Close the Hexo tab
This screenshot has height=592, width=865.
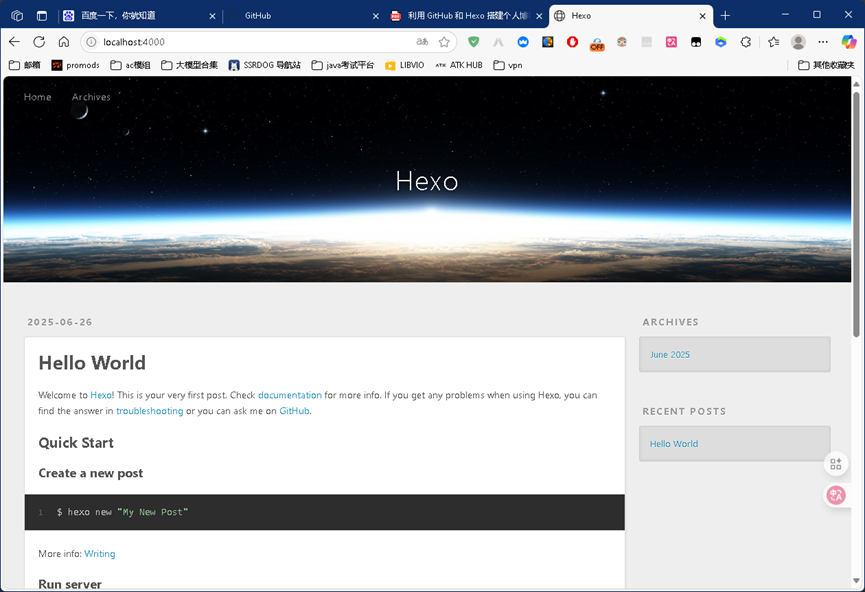coord(702,16)
